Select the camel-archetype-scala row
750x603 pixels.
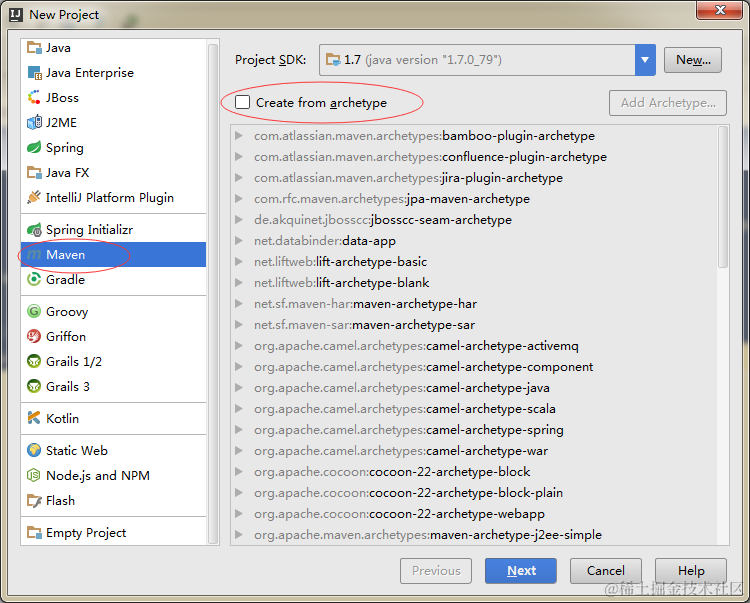click(474, 409)
